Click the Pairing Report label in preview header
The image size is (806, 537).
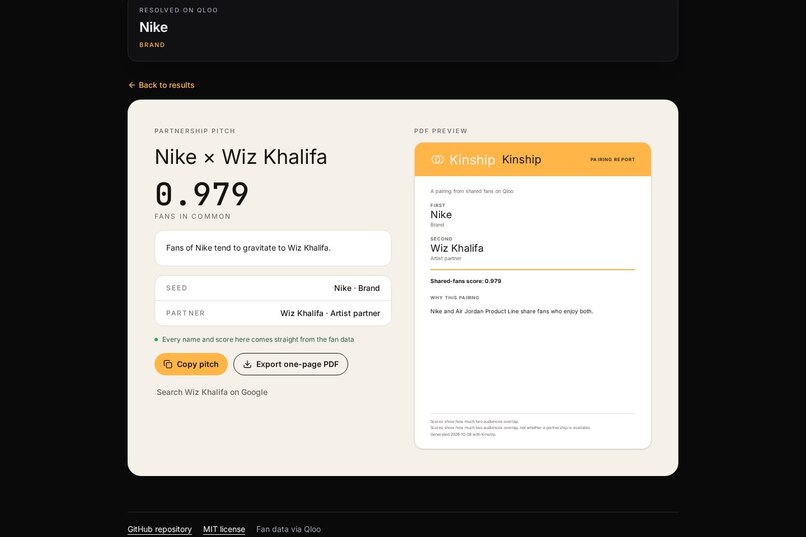[612, 160]
